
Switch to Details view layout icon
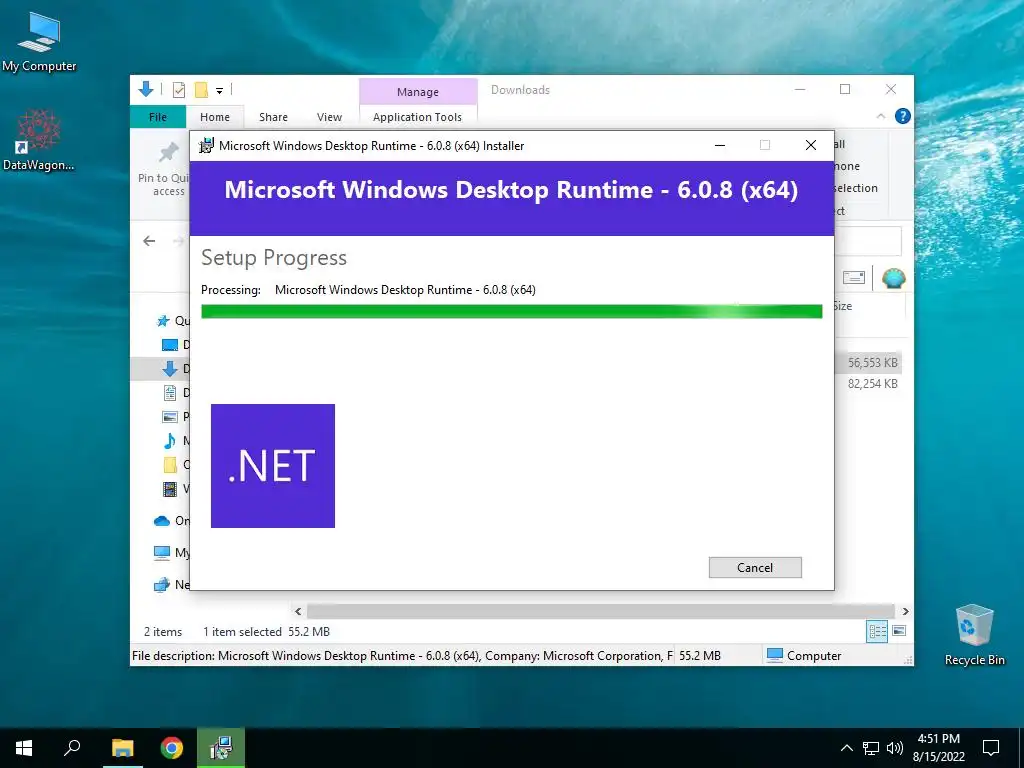pyautogui.click(x=877, y=631)
